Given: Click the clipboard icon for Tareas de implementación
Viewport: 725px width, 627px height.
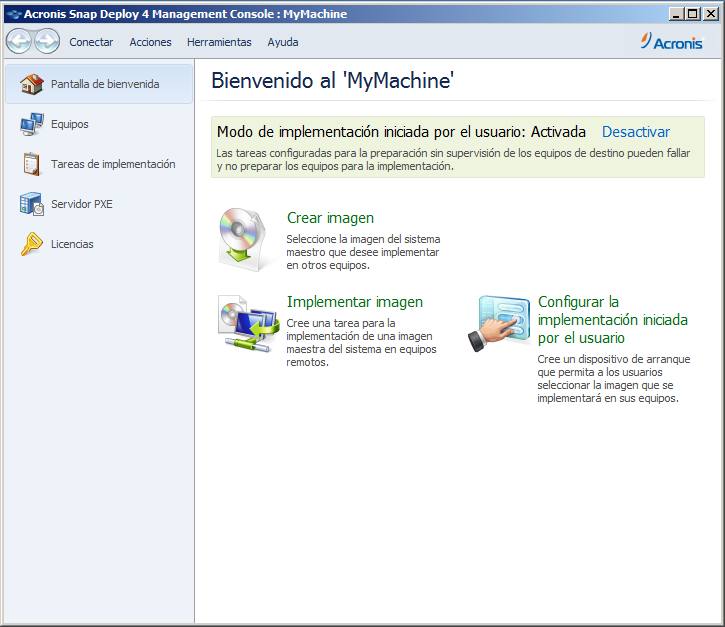Looking at the screenshot, I should pos(32,164).
